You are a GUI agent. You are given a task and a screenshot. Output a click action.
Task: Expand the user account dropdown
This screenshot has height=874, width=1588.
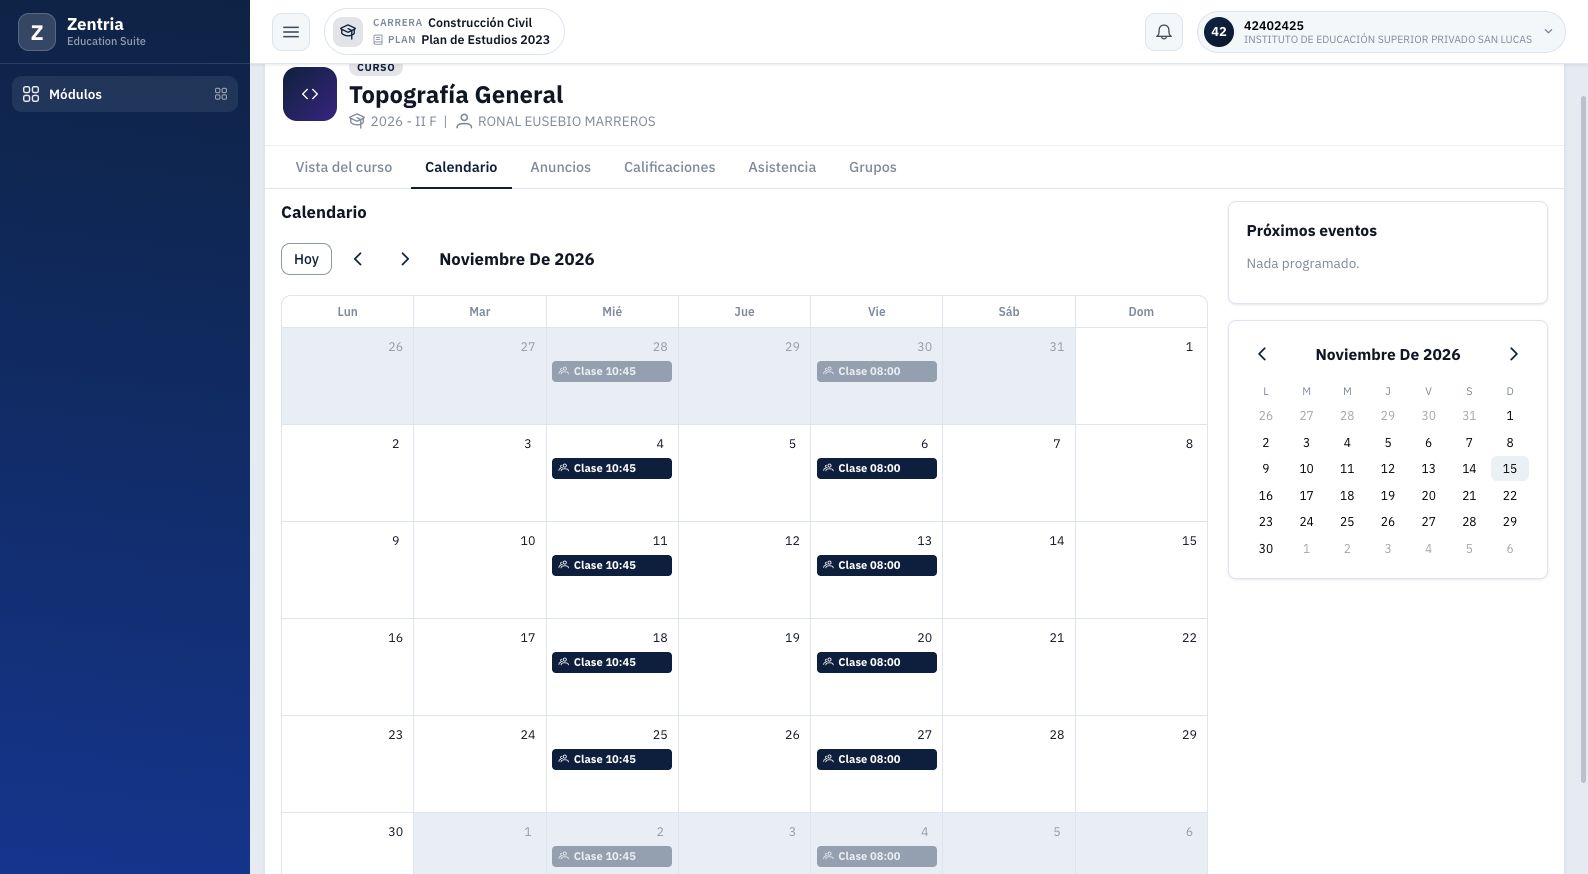point(1548,32)
